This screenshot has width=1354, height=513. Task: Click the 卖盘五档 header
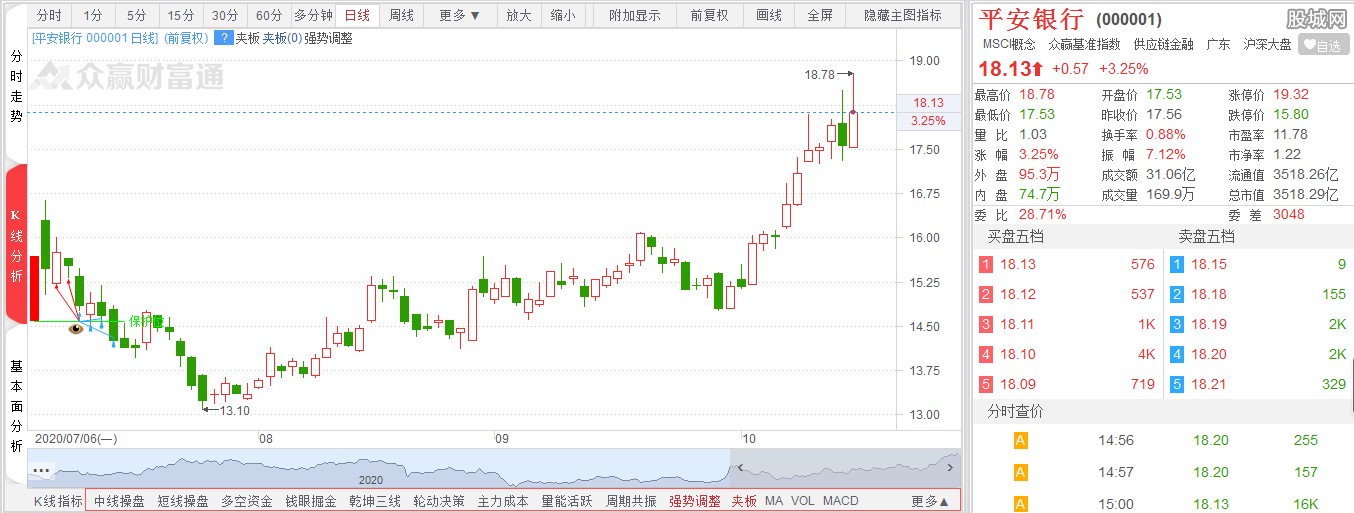tap(1206, 237)
